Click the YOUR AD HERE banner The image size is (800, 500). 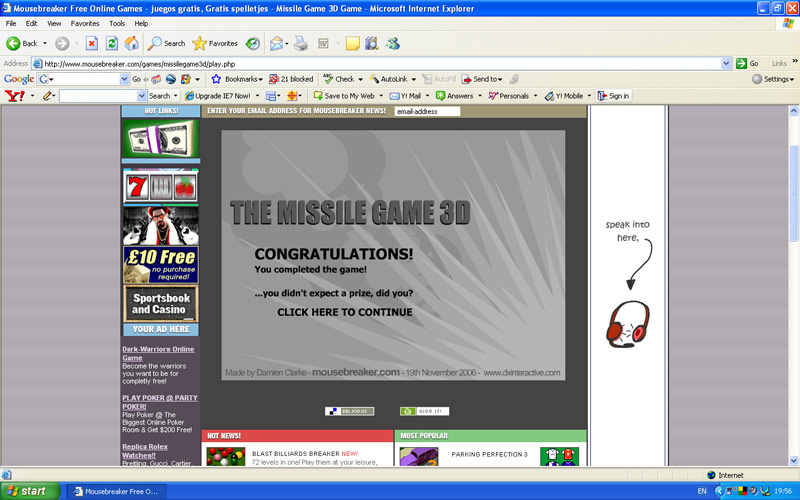click(161, 329)
